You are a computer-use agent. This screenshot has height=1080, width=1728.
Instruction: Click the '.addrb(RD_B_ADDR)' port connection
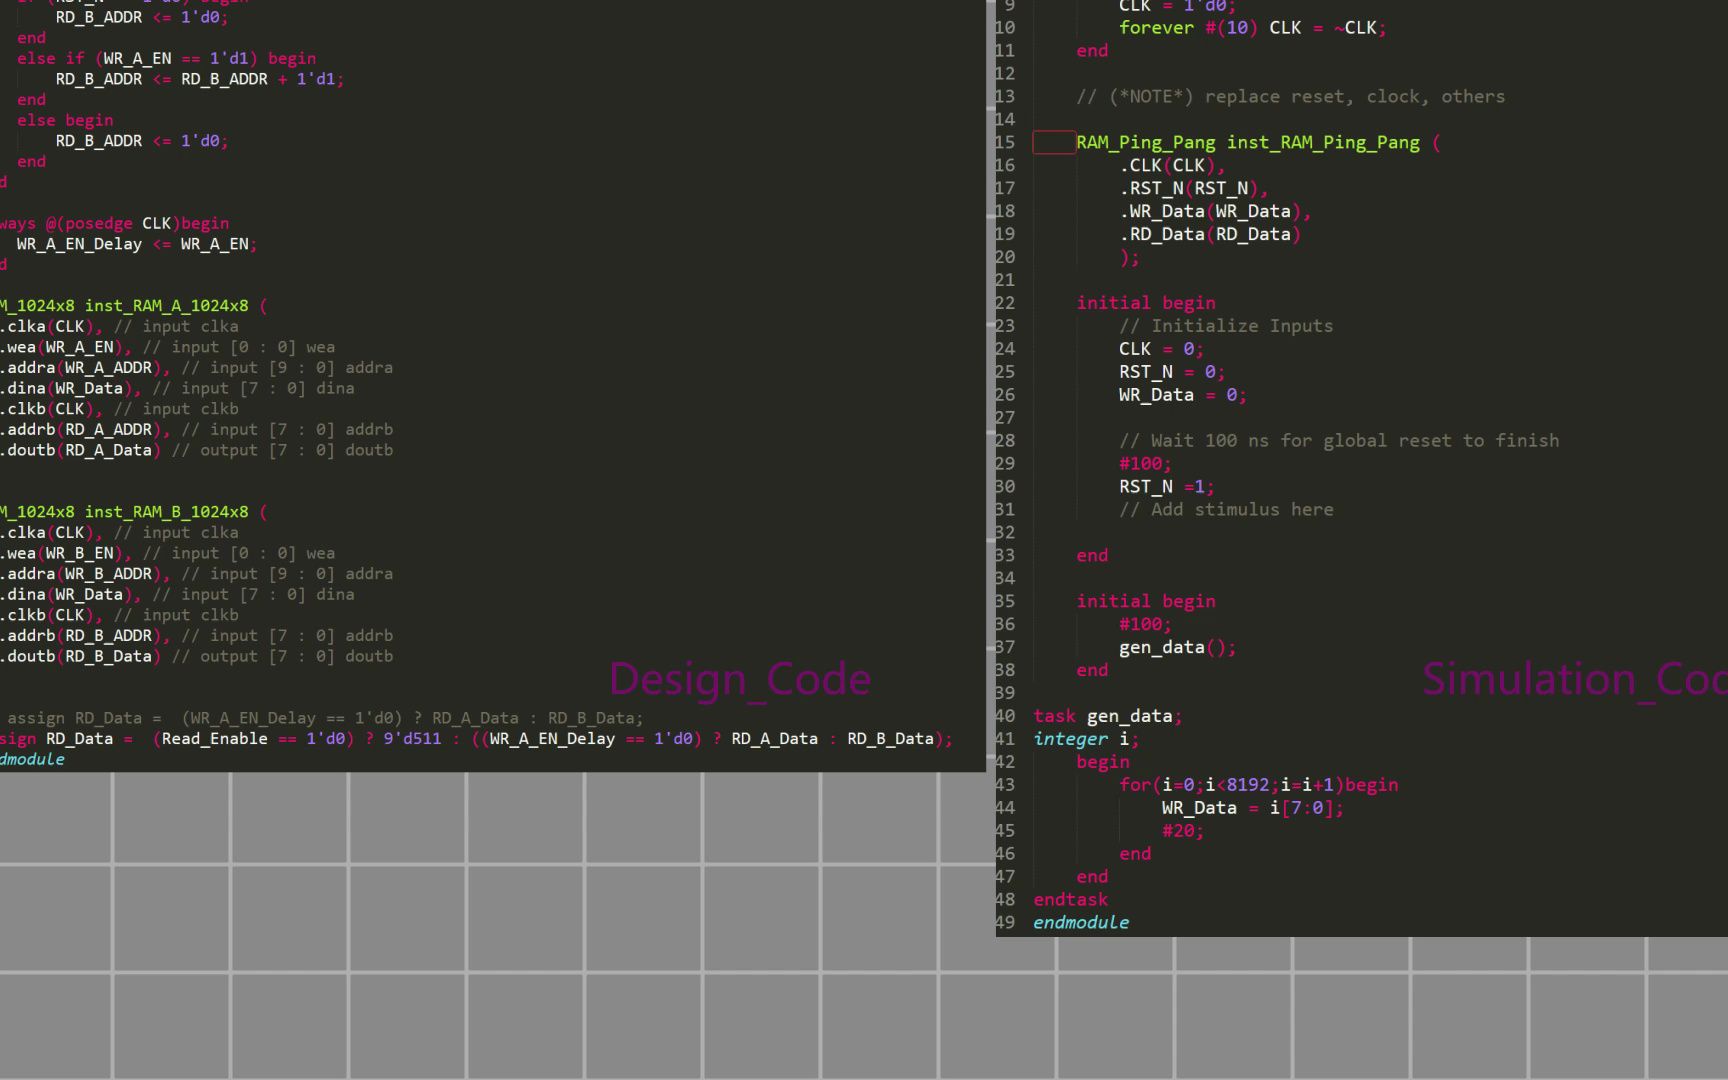(x=85, y=636)
